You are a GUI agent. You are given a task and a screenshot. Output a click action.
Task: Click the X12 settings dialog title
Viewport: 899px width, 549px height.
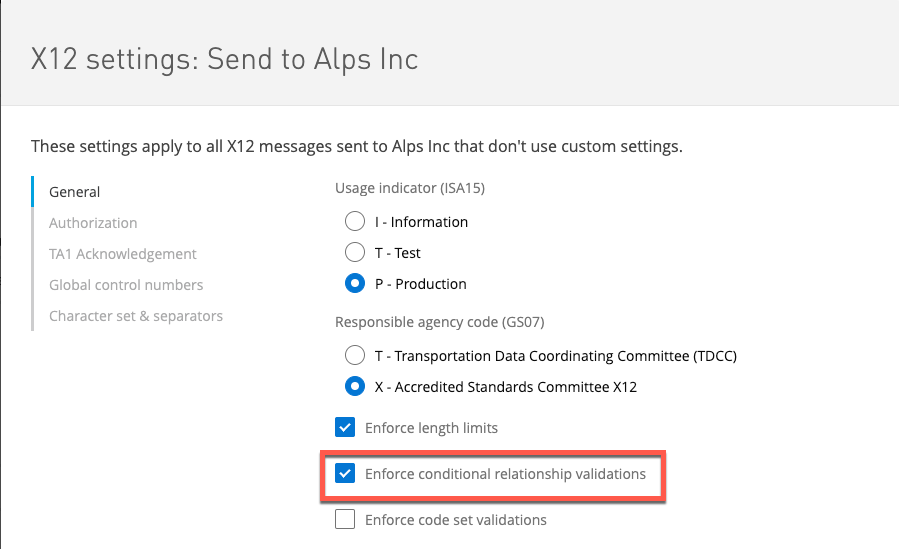click(224, 59)
